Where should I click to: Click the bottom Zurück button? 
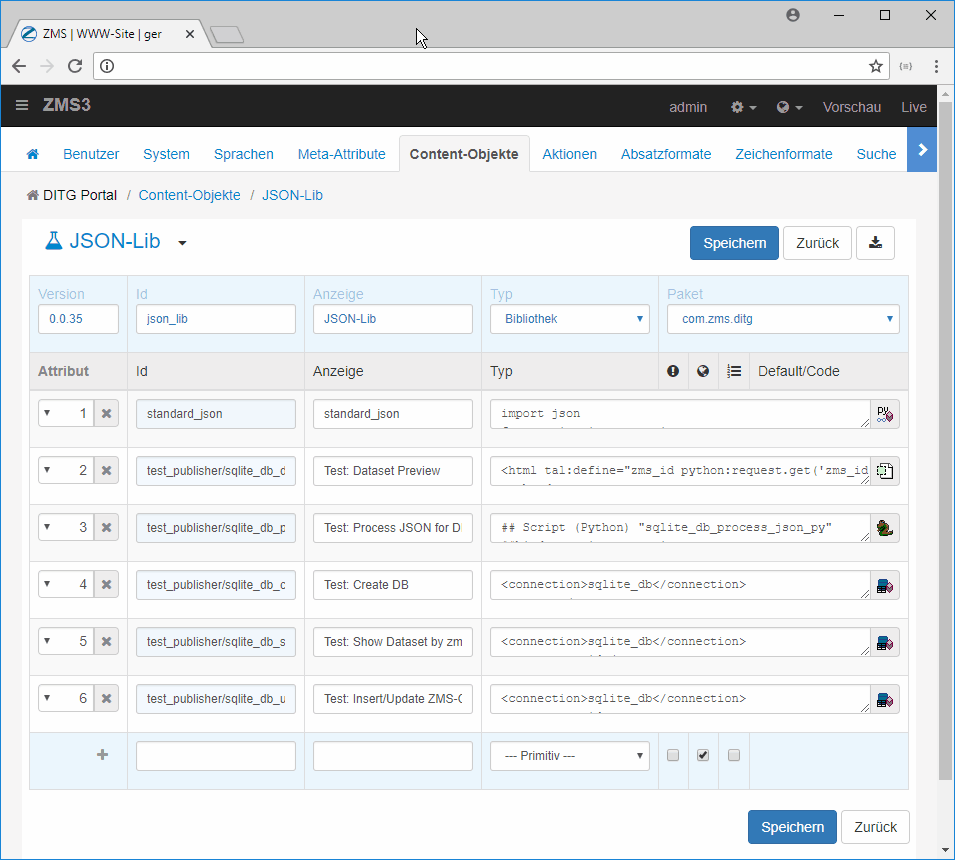pos(875,827)
